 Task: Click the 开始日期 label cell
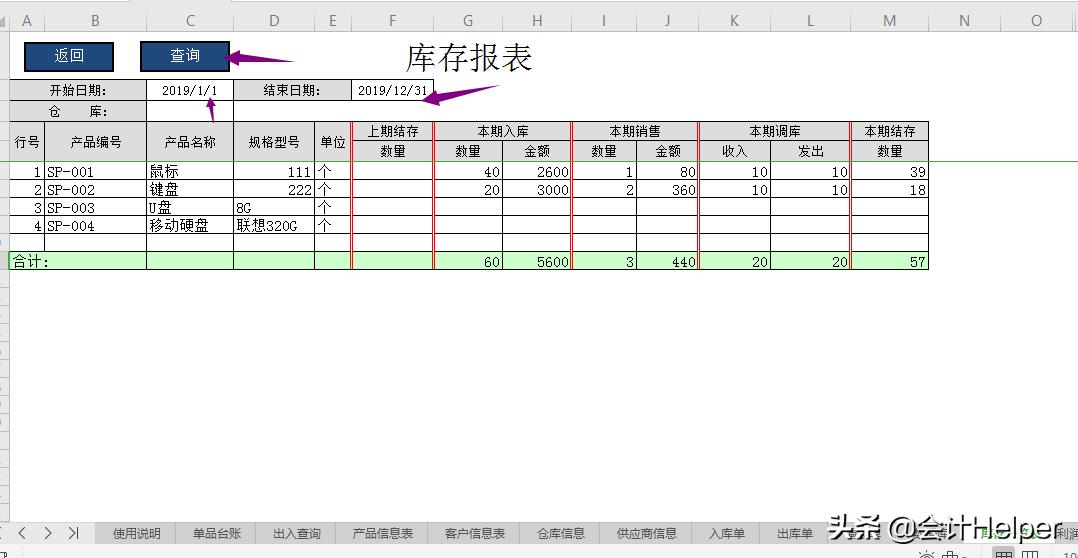[78, 90]
